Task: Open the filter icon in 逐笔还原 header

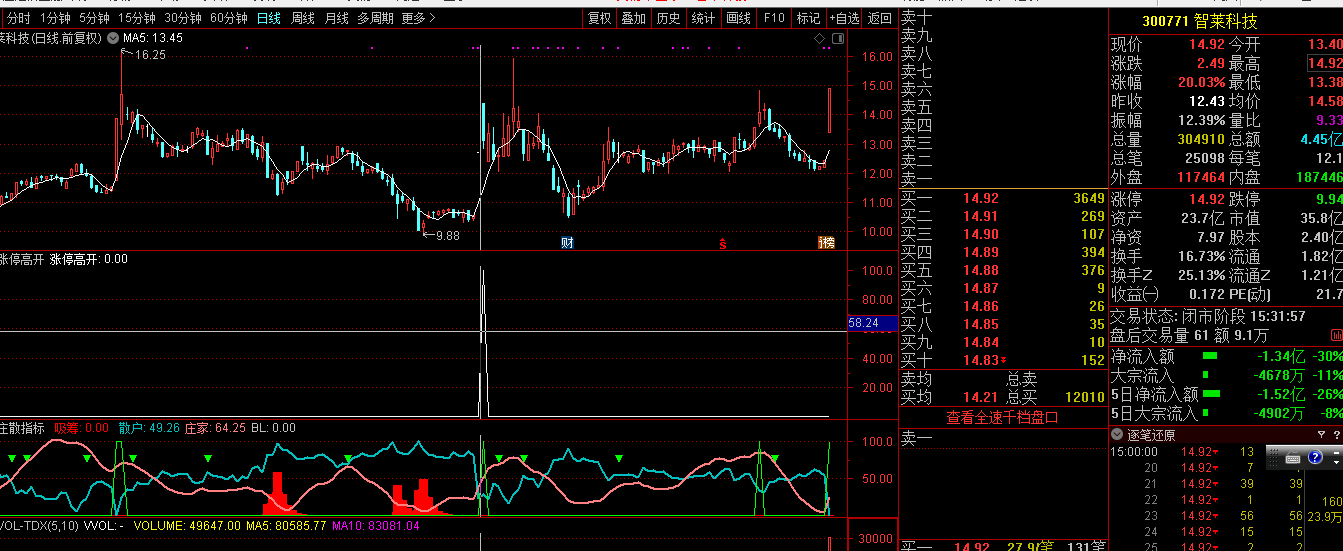Action: 1321,434
